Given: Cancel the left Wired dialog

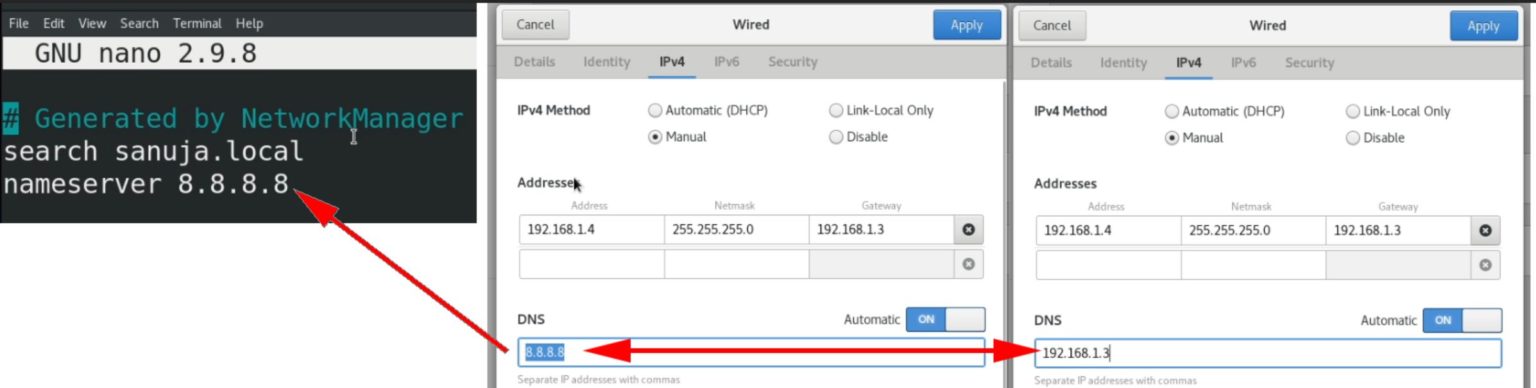Looking at the screenshot, I should pyautogui.click(x=535, y=25).
